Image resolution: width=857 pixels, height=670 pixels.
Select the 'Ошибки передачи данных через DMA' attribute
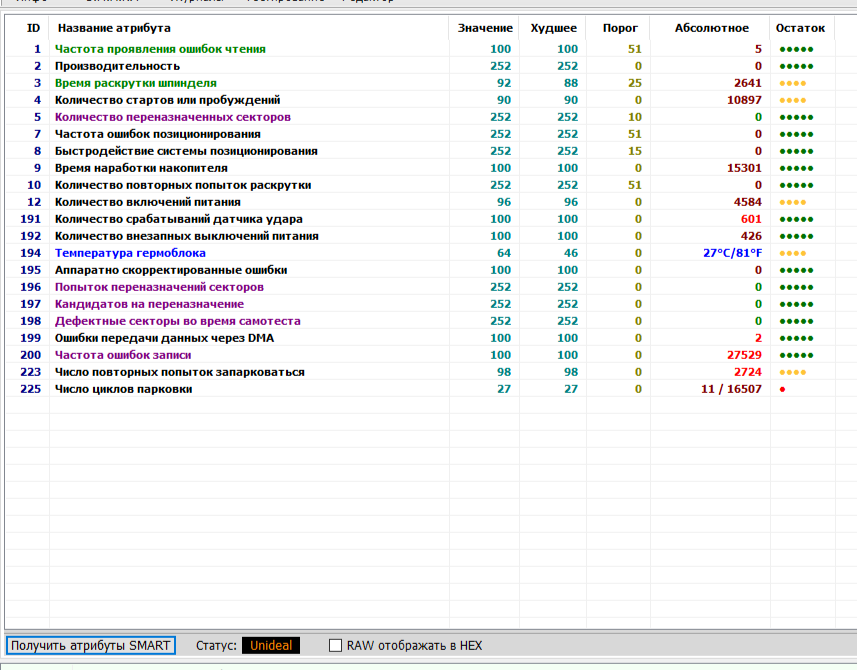tap(164, 338)
